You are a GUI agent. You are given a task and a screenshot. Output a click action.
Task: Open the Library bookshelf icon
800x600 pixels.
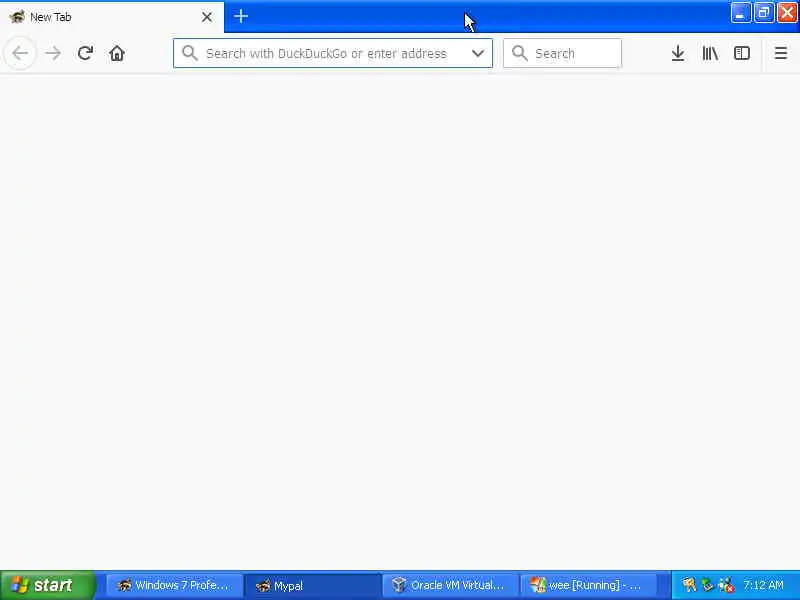[710, 53]
